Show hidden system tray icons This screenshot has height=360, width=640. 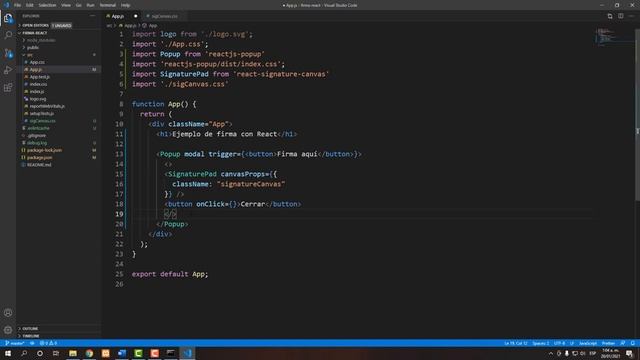(x=551, y=353)
